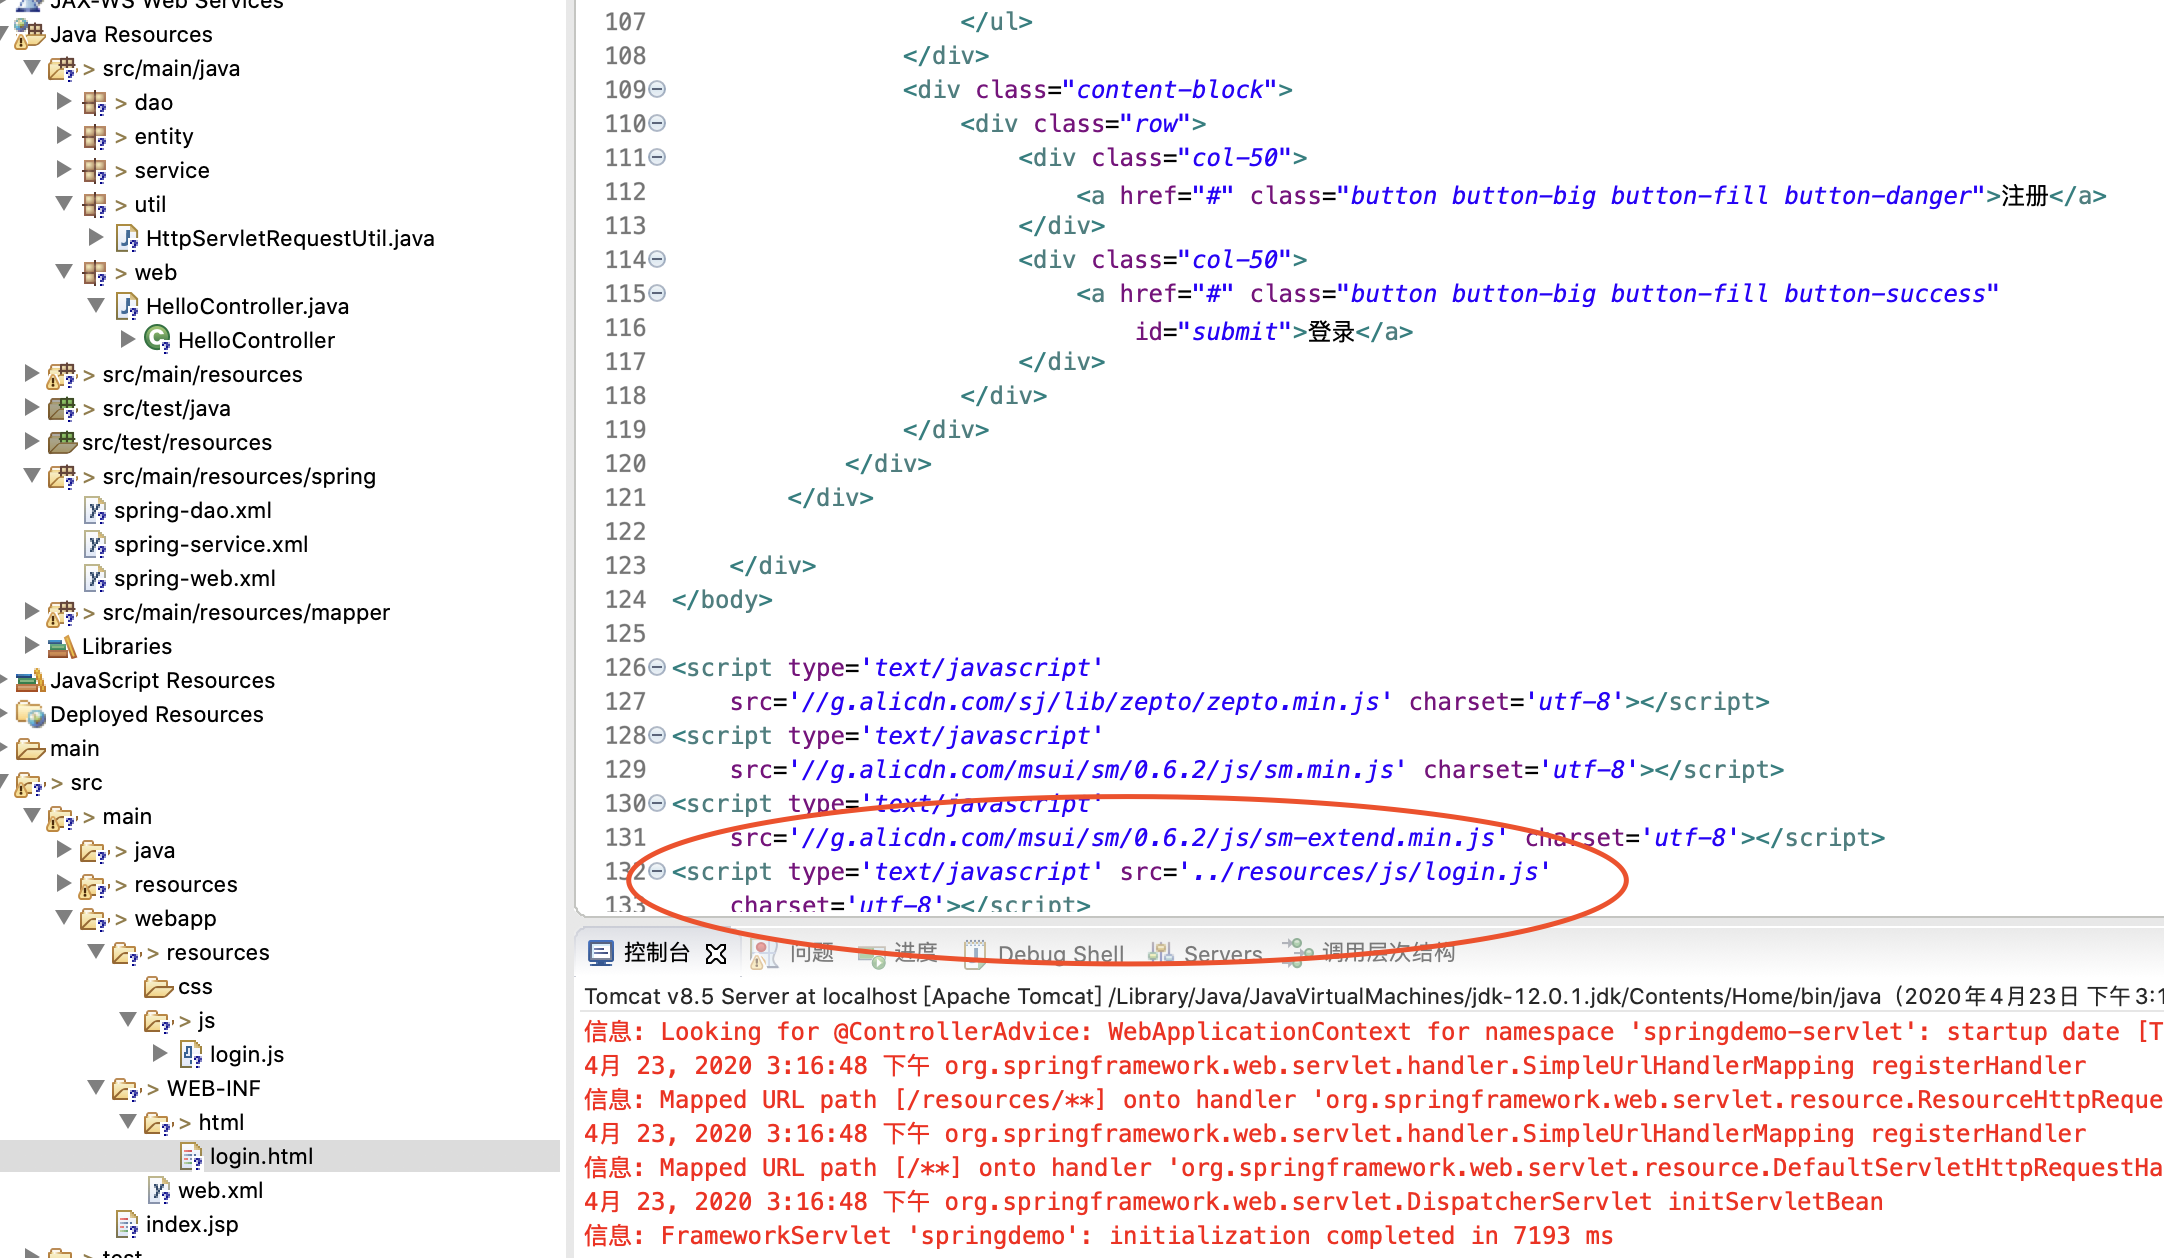Click the login.js file icon
Image resolution: width=2164 pixels, height=1258 pixels.
[x=191, y=1054]
